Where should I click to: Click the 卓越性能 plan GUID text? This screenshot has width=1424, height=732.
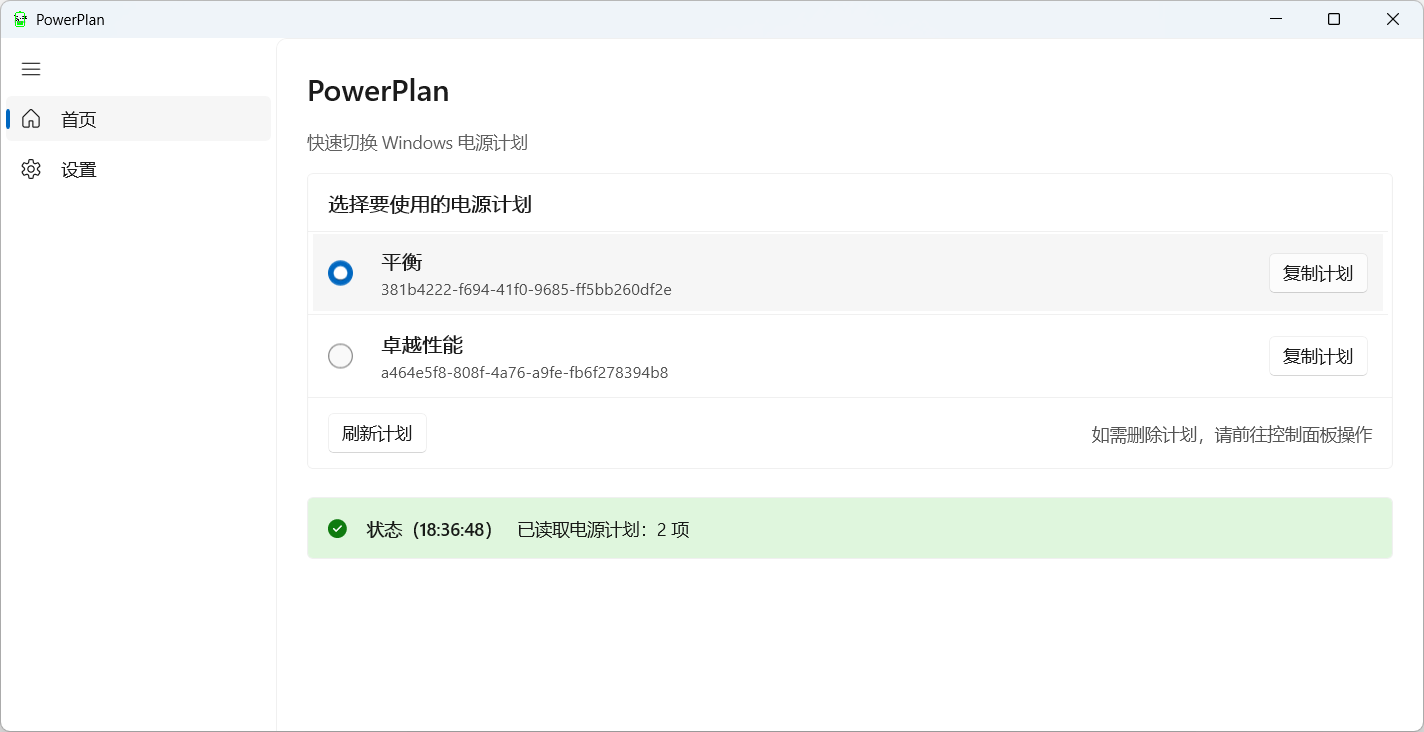524,373
